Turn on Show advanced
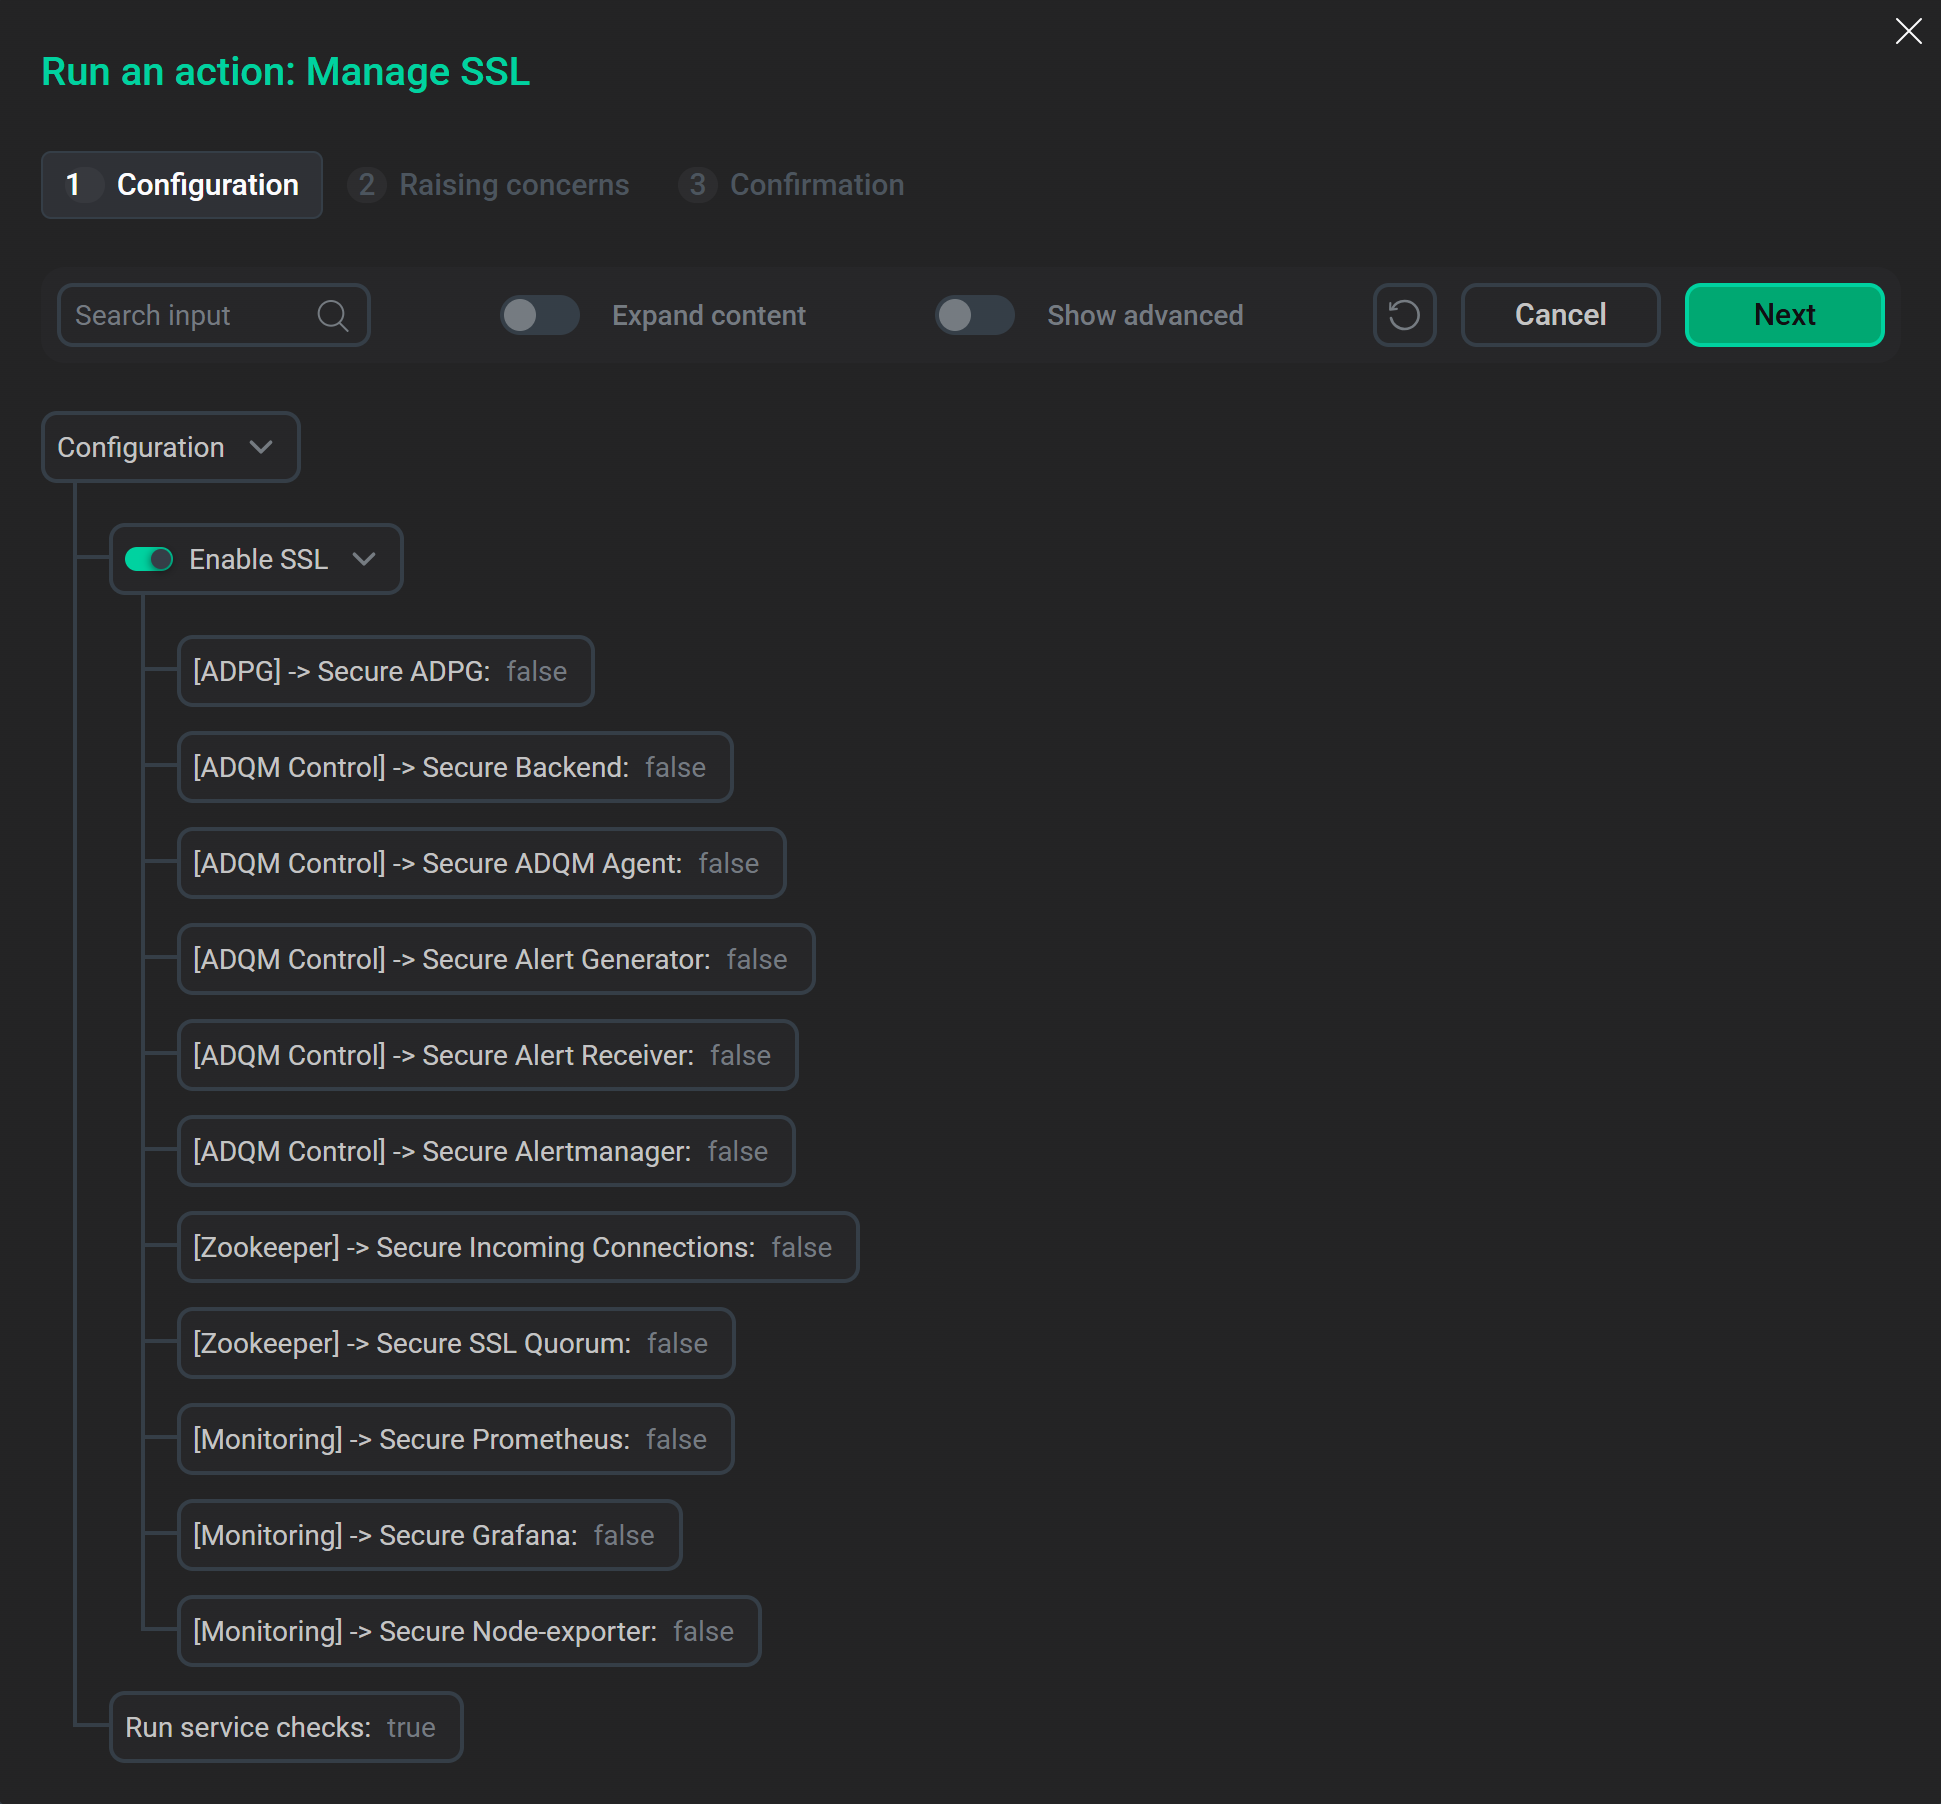The width and height of the screenshot is (1941, 1804). pos(974,315)
